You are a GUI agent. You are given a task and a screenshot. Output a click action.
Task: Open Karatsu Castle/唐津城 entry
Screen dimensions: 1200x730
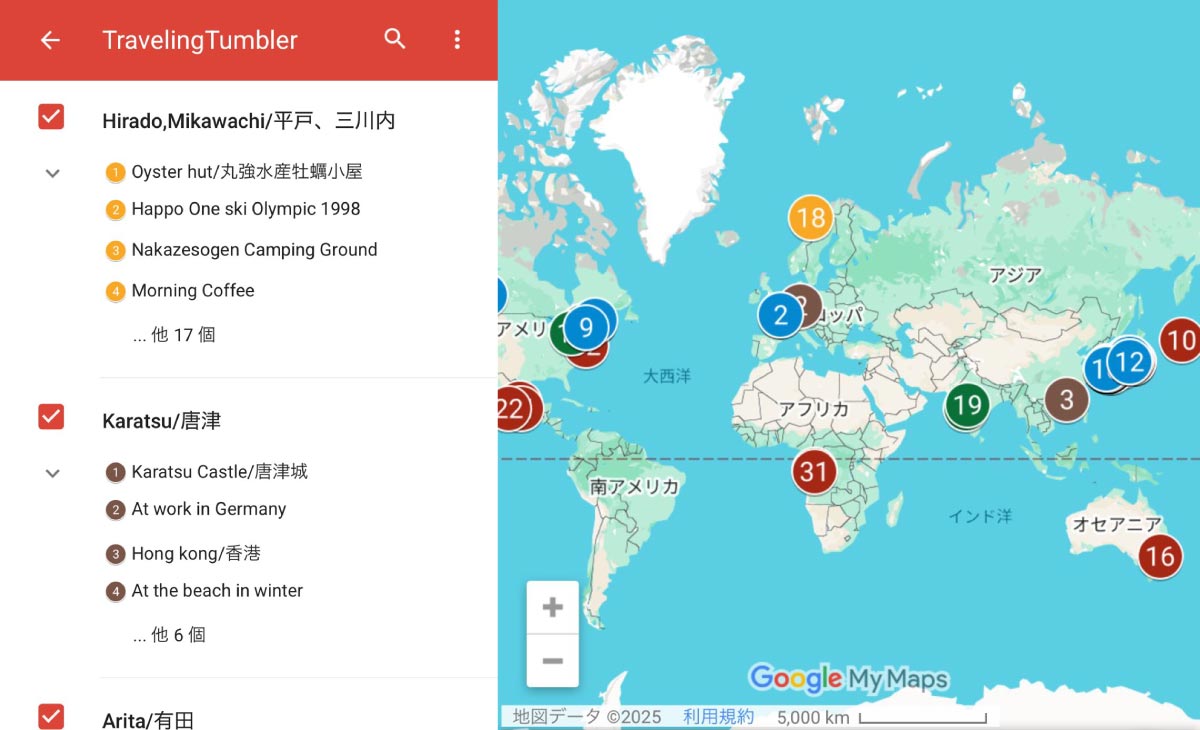[220, 472]
